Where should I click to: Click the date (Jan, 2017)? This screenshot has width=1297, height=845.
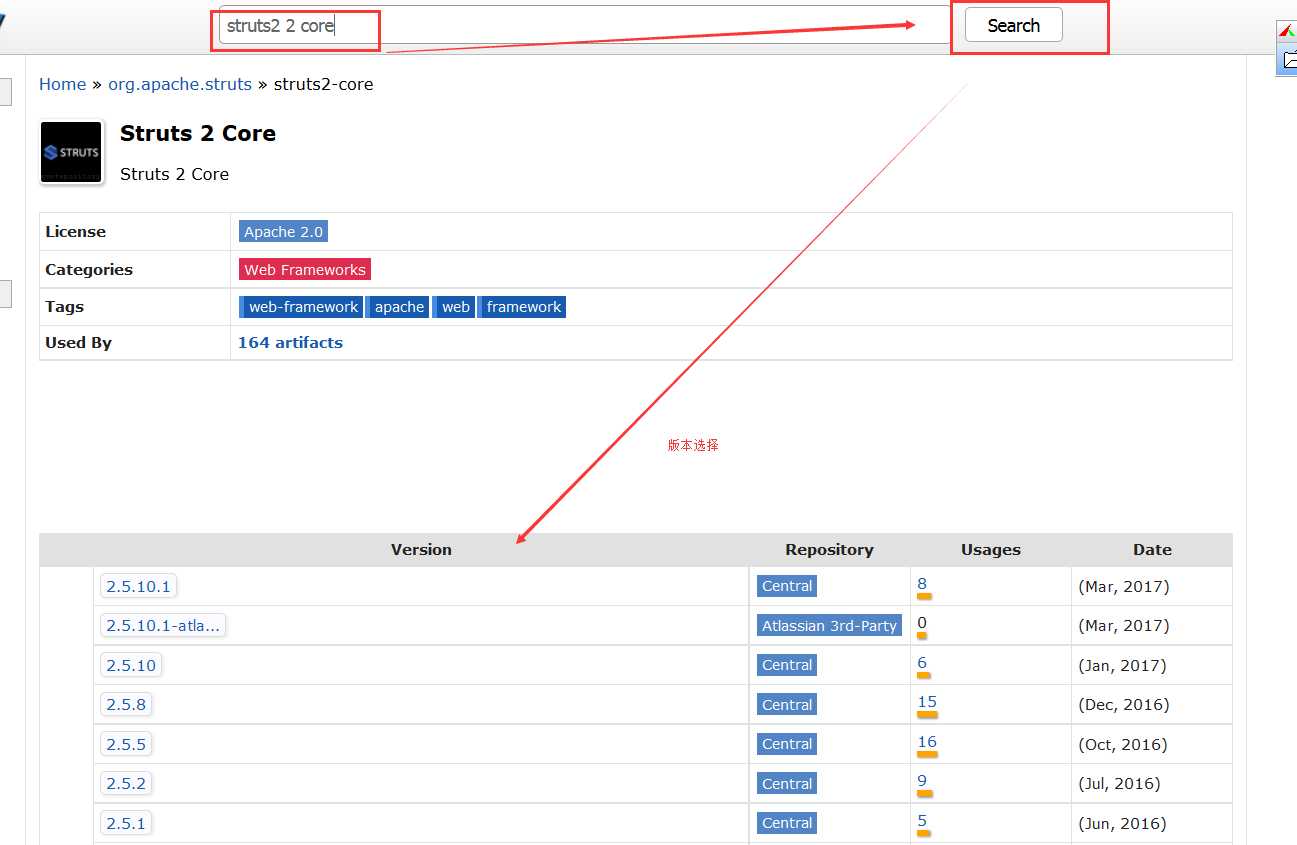[x=1122, y=665]
